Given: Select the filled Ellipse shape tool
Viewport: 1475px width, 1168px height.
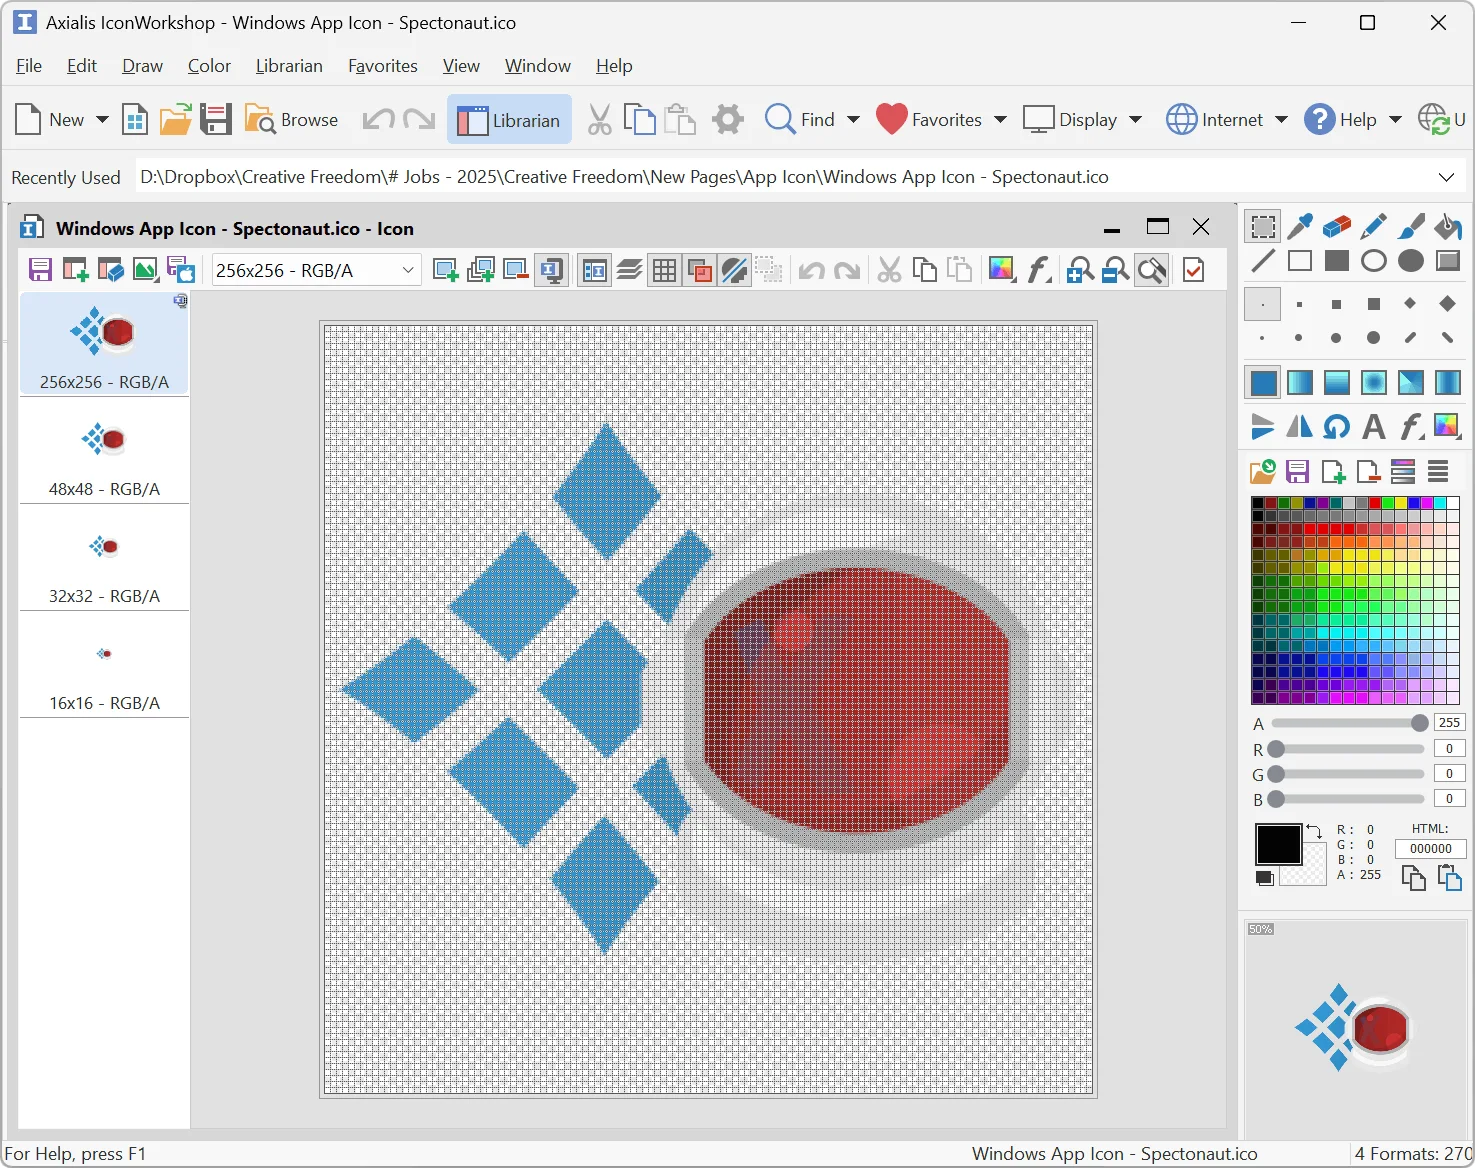Looking at the screenshot, I should click(1410, 261).
